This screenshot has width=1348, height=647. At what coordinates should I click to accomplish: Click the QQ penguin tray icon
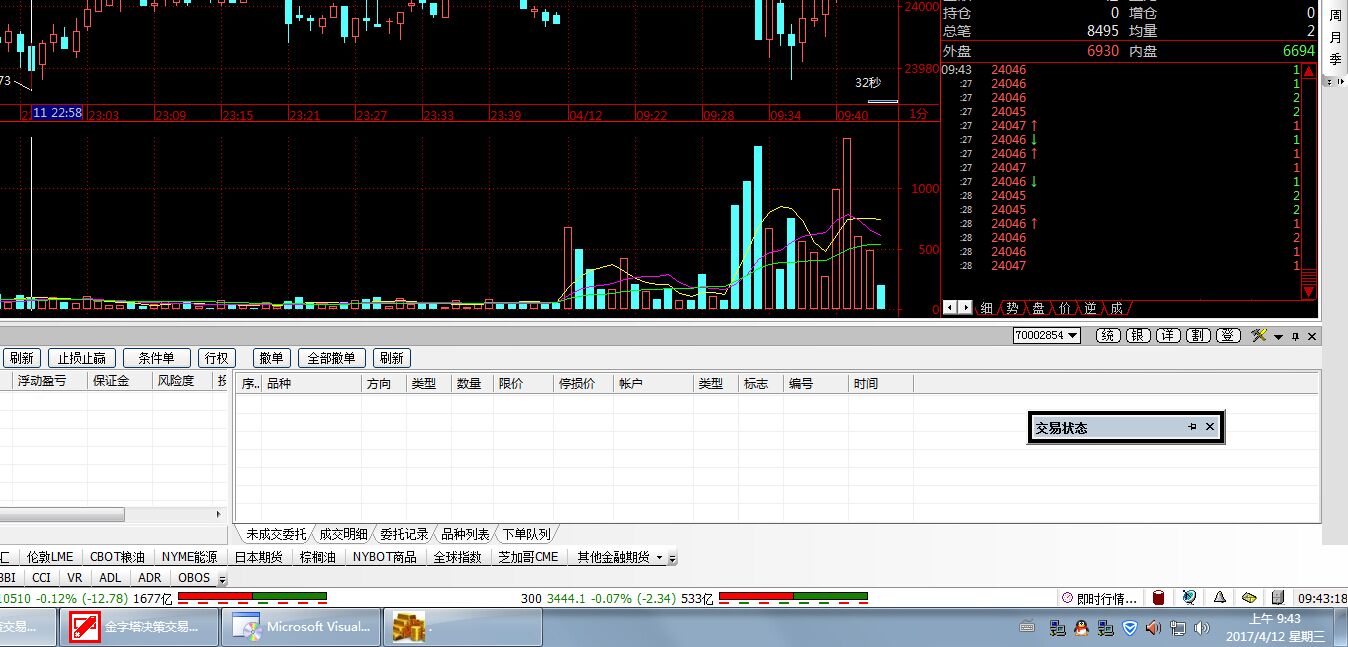[x=1081, y=628]
